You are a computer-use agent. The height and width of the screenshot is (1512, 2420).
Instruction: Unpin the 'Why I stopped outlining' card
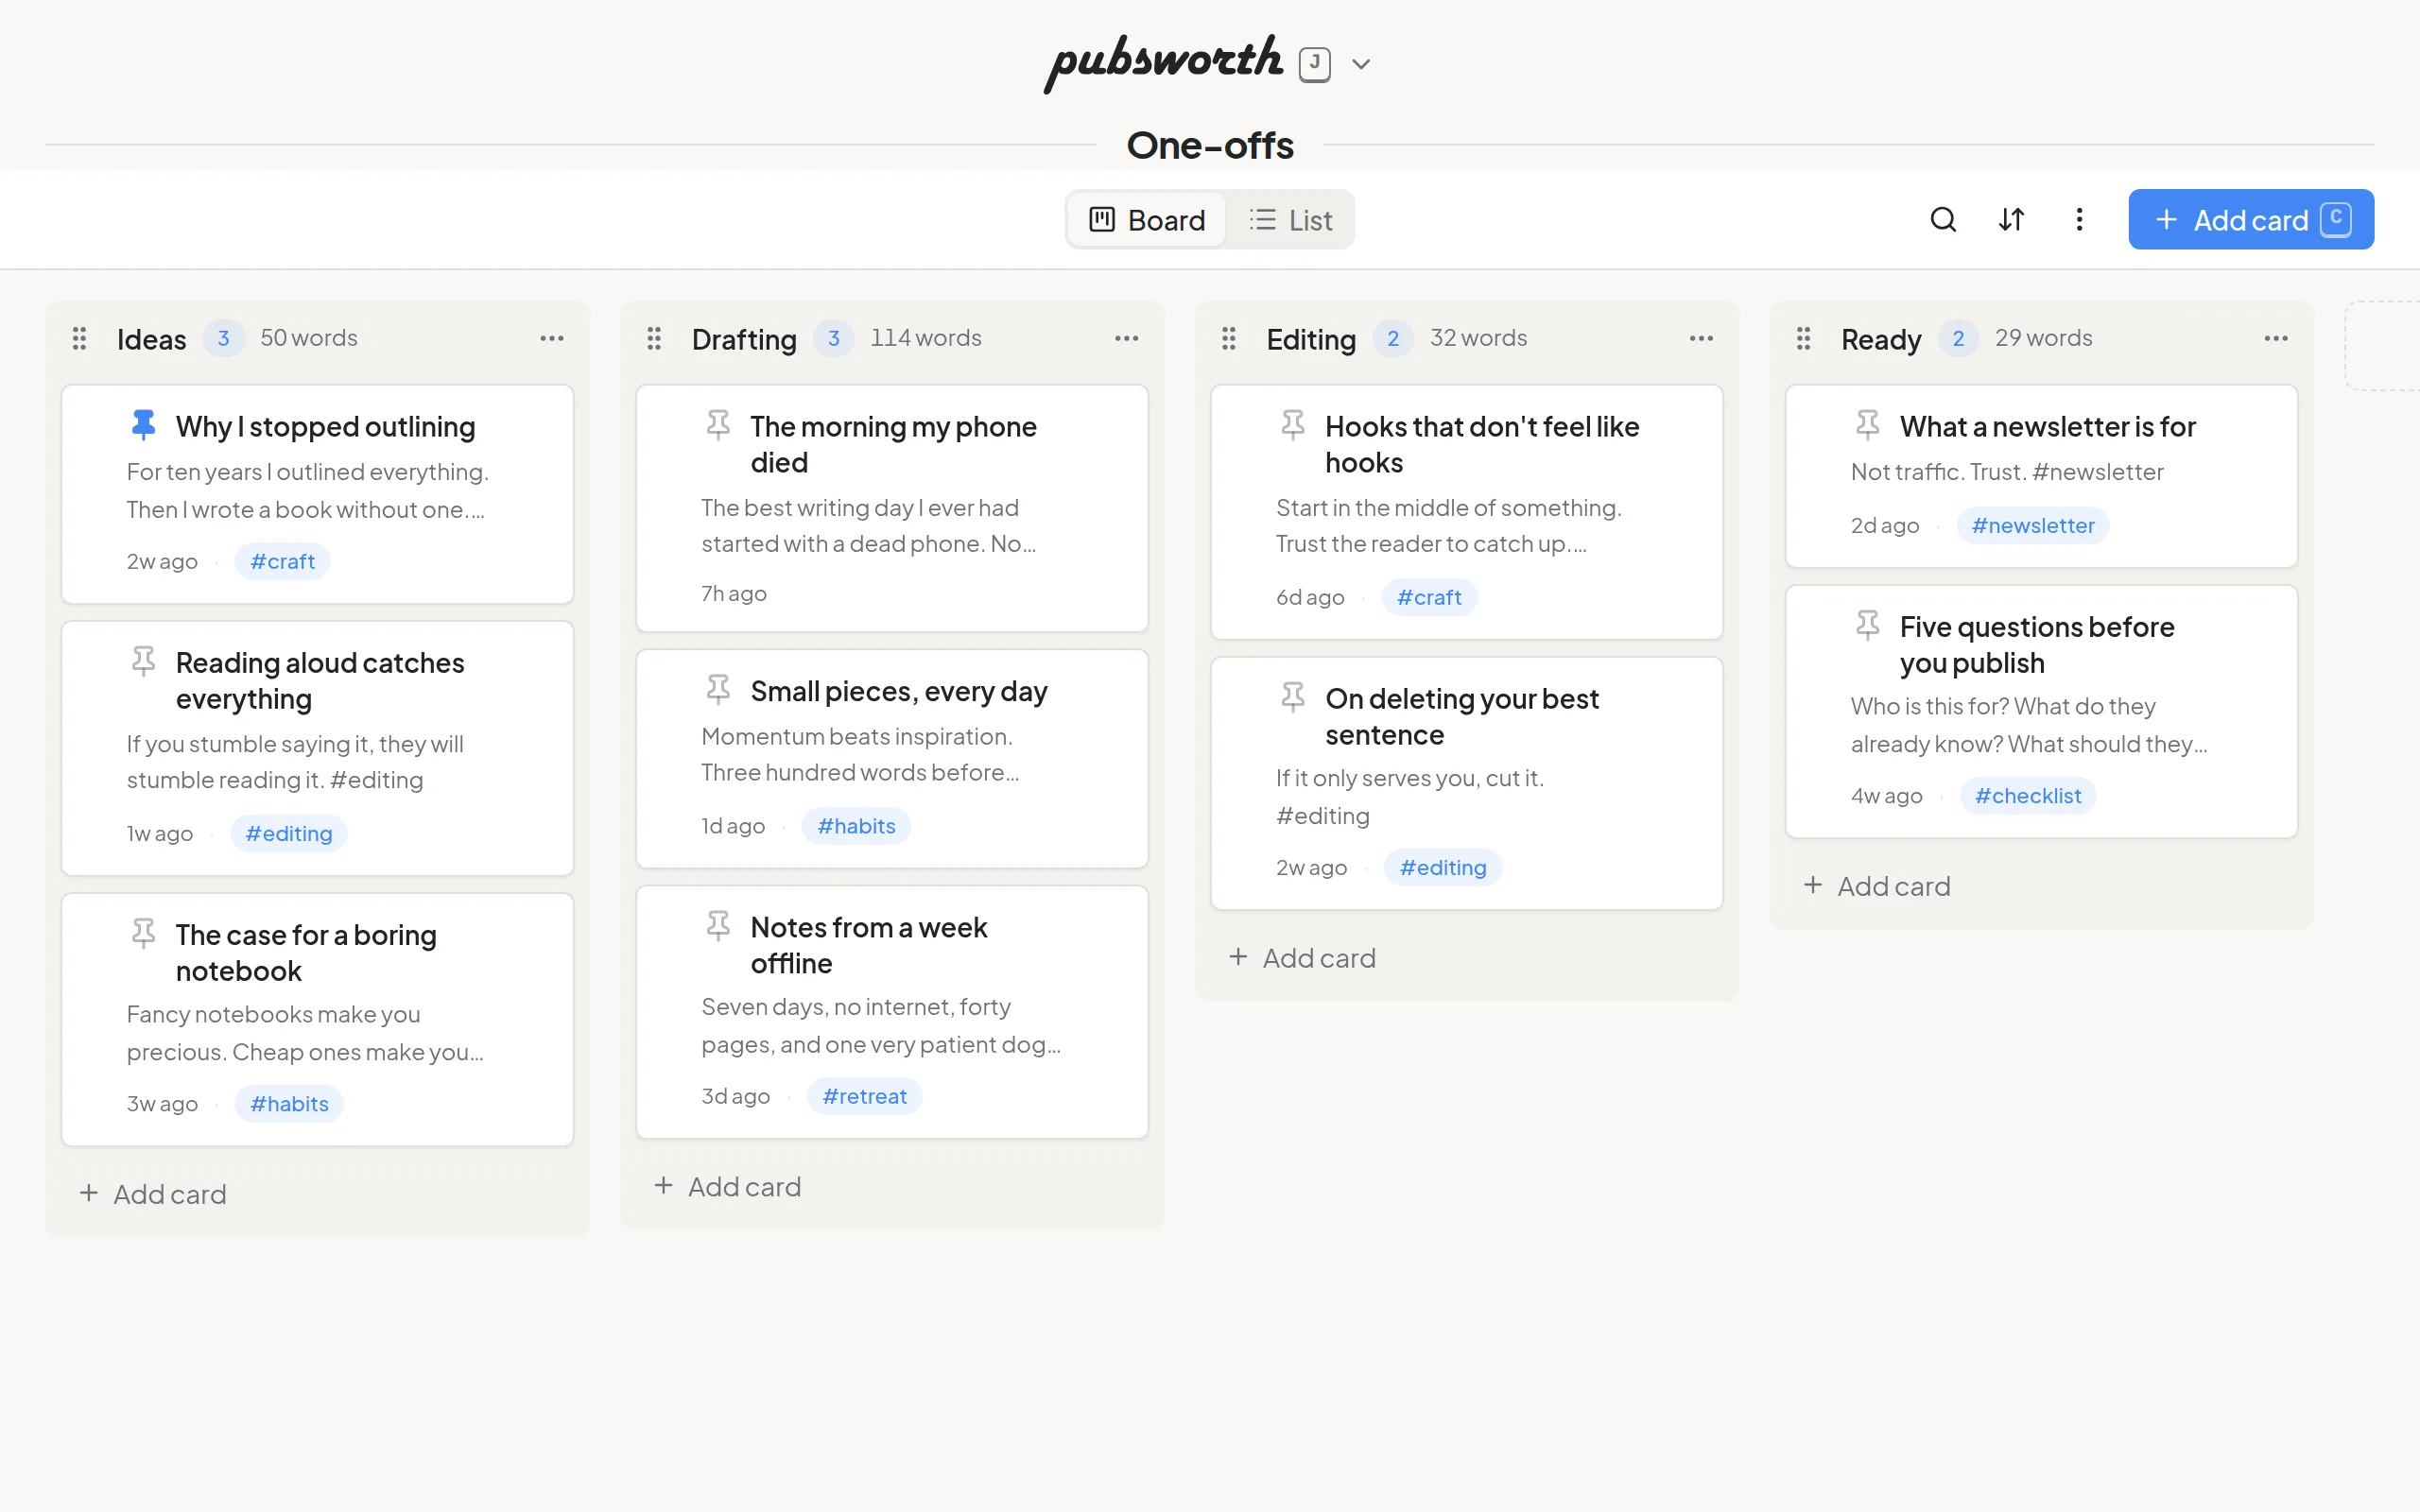pos(144,425)
